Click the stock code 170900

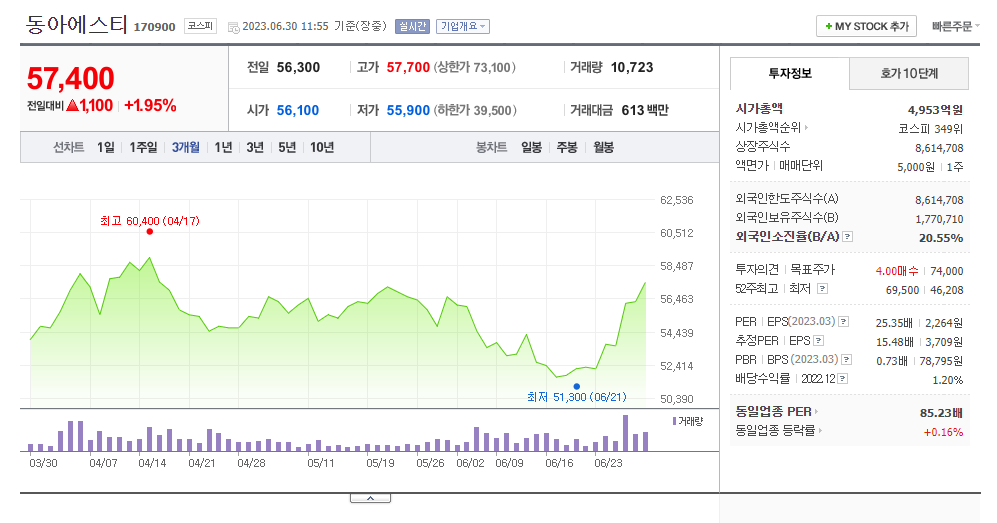tap(155, 27)
